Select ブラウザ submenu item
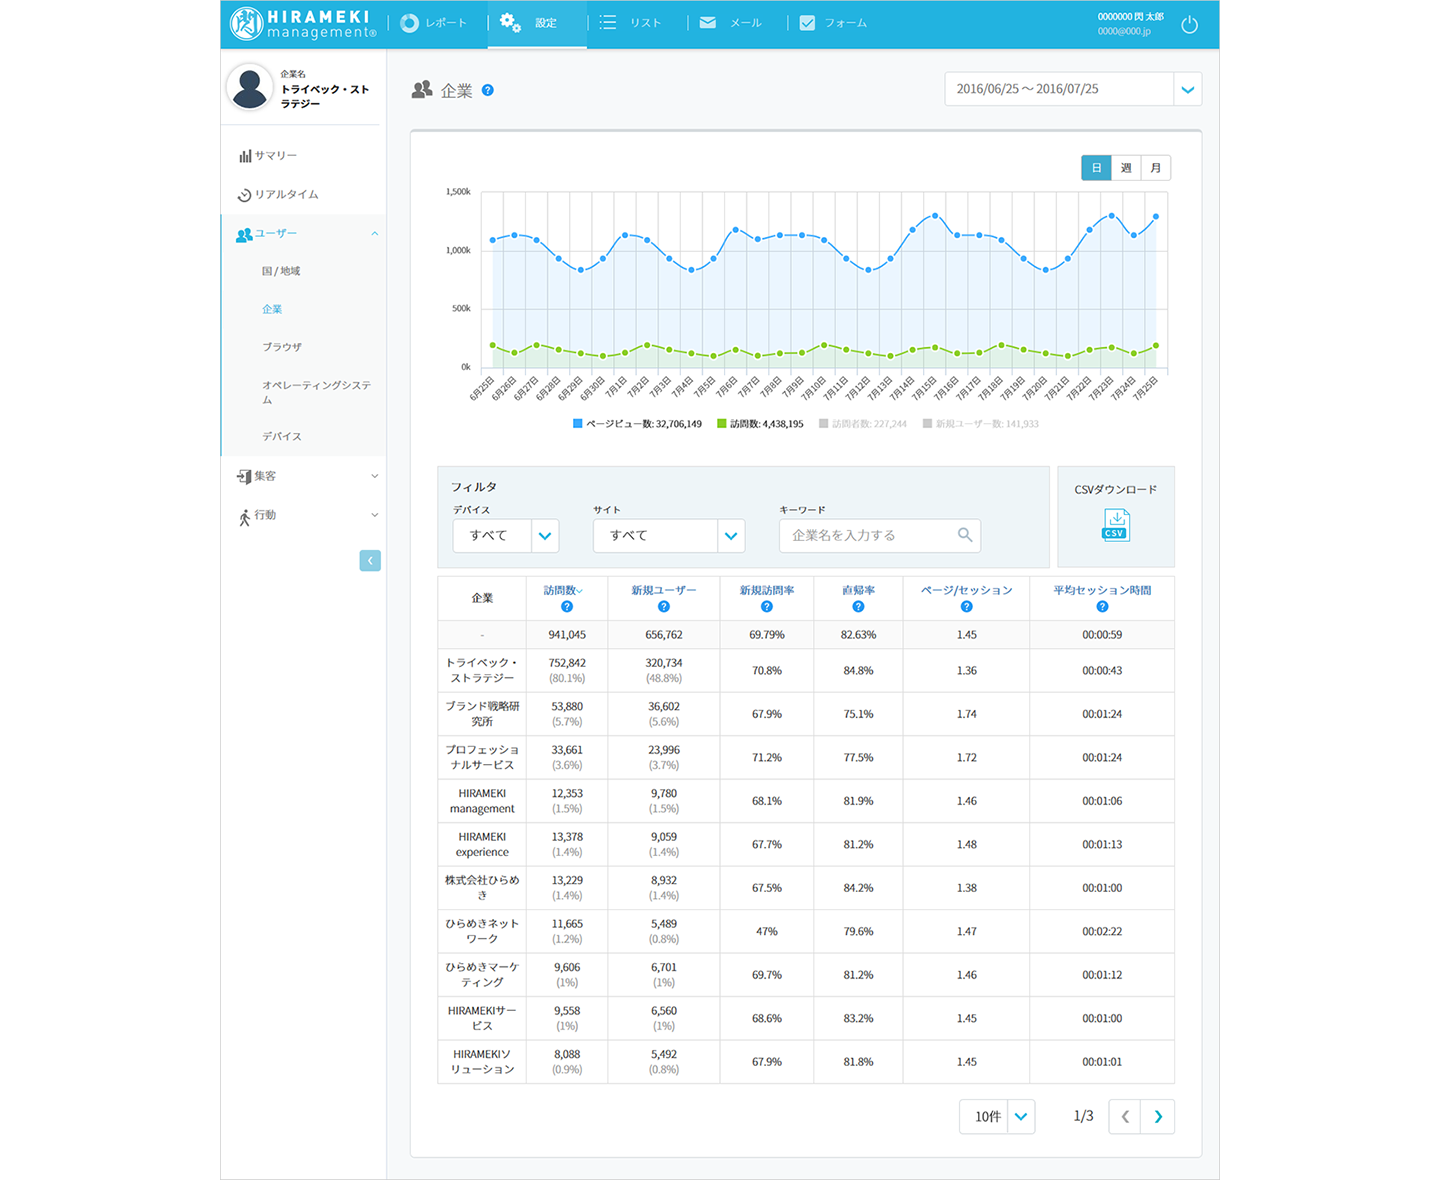1440x1180 pixels. [x=282, y=347]
